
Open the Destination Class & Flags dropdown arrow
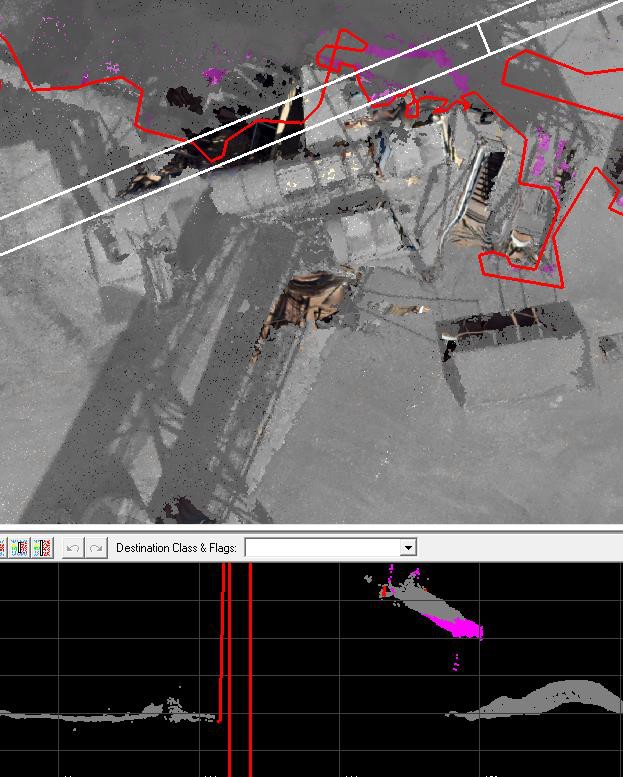pos(408,548)
